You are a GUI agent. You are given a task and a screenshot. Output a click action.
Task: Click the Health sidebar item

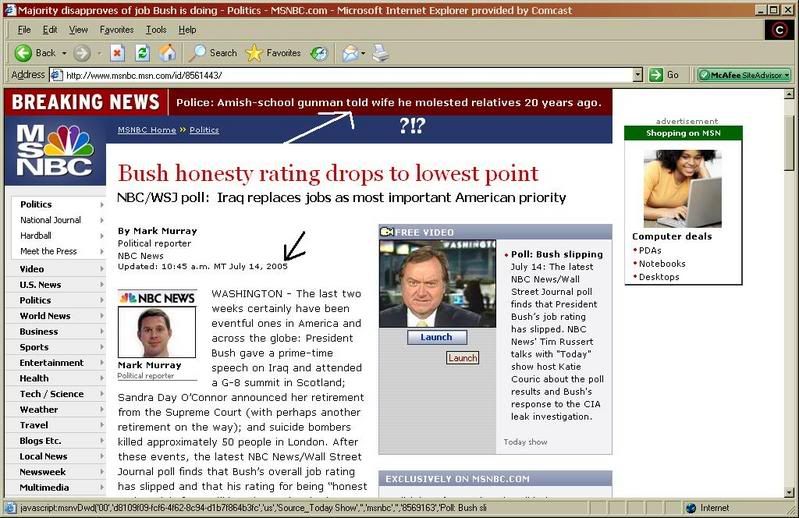(x=34, y=378)
